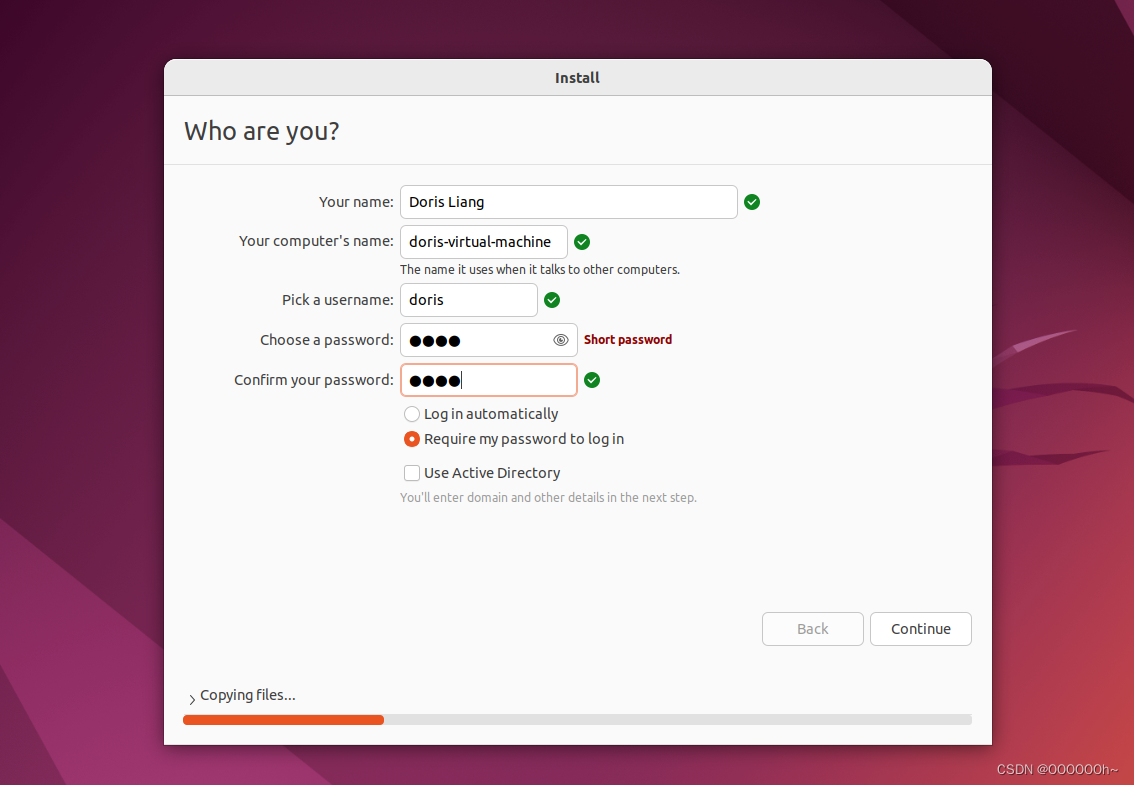Click the Pick a username: label
This screenshot has width=1134, height=785.
(x=338, y=300)
